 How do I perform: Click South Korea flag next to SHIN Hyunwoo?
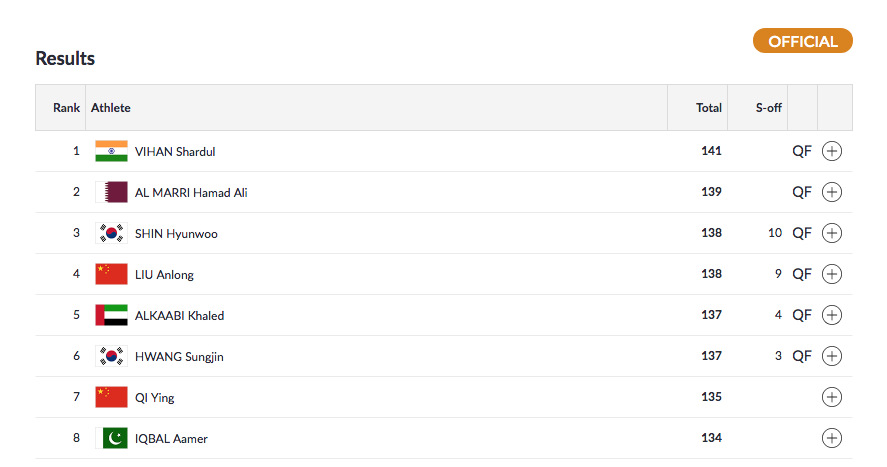pos(111,233)
